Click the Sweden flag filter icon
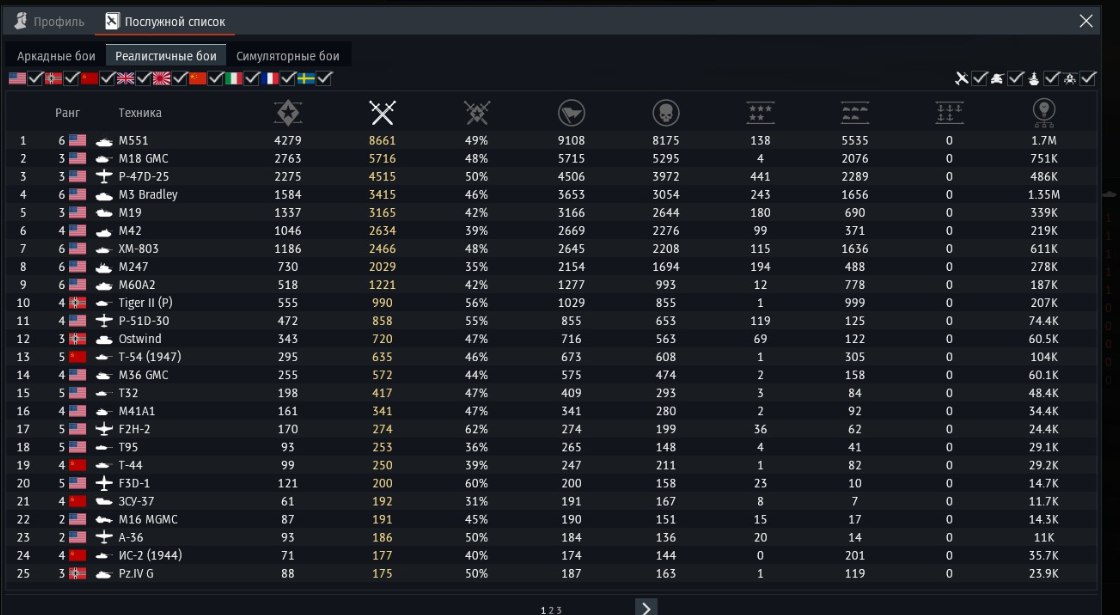This screenshot has width=1120, height=615. point(306,79)
